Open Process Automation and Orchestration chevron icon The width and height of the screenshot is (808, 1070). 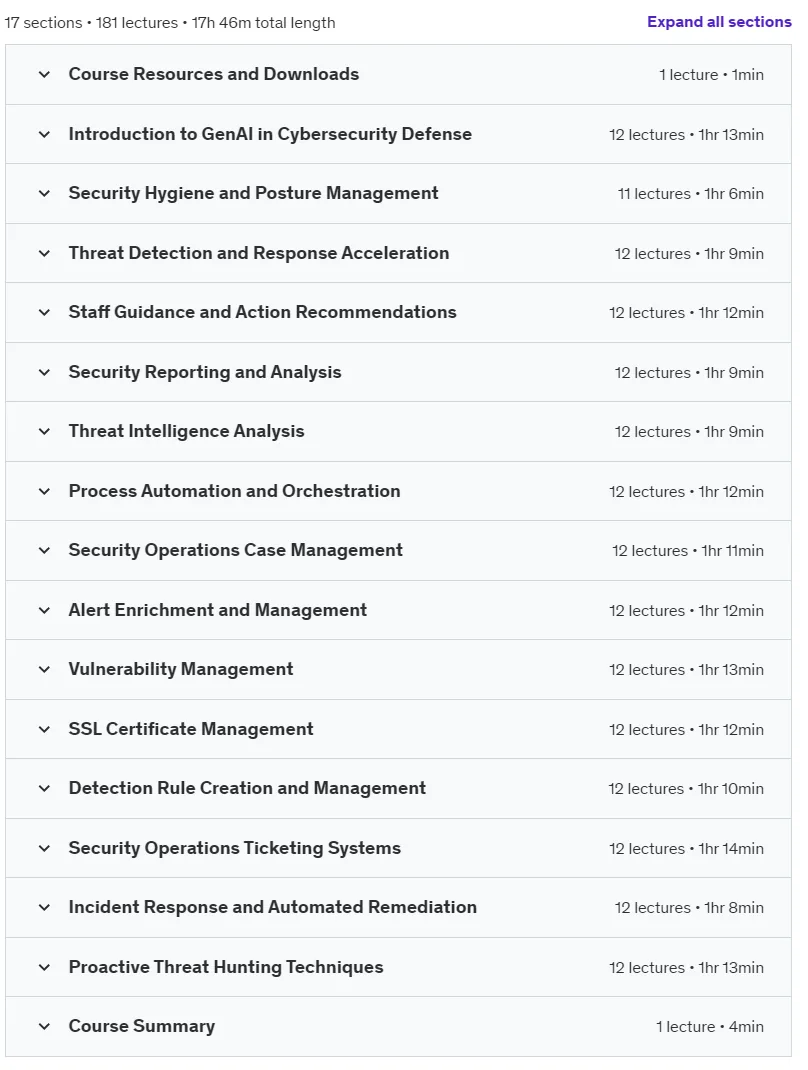pyautogui.click(x=44, y=491)
